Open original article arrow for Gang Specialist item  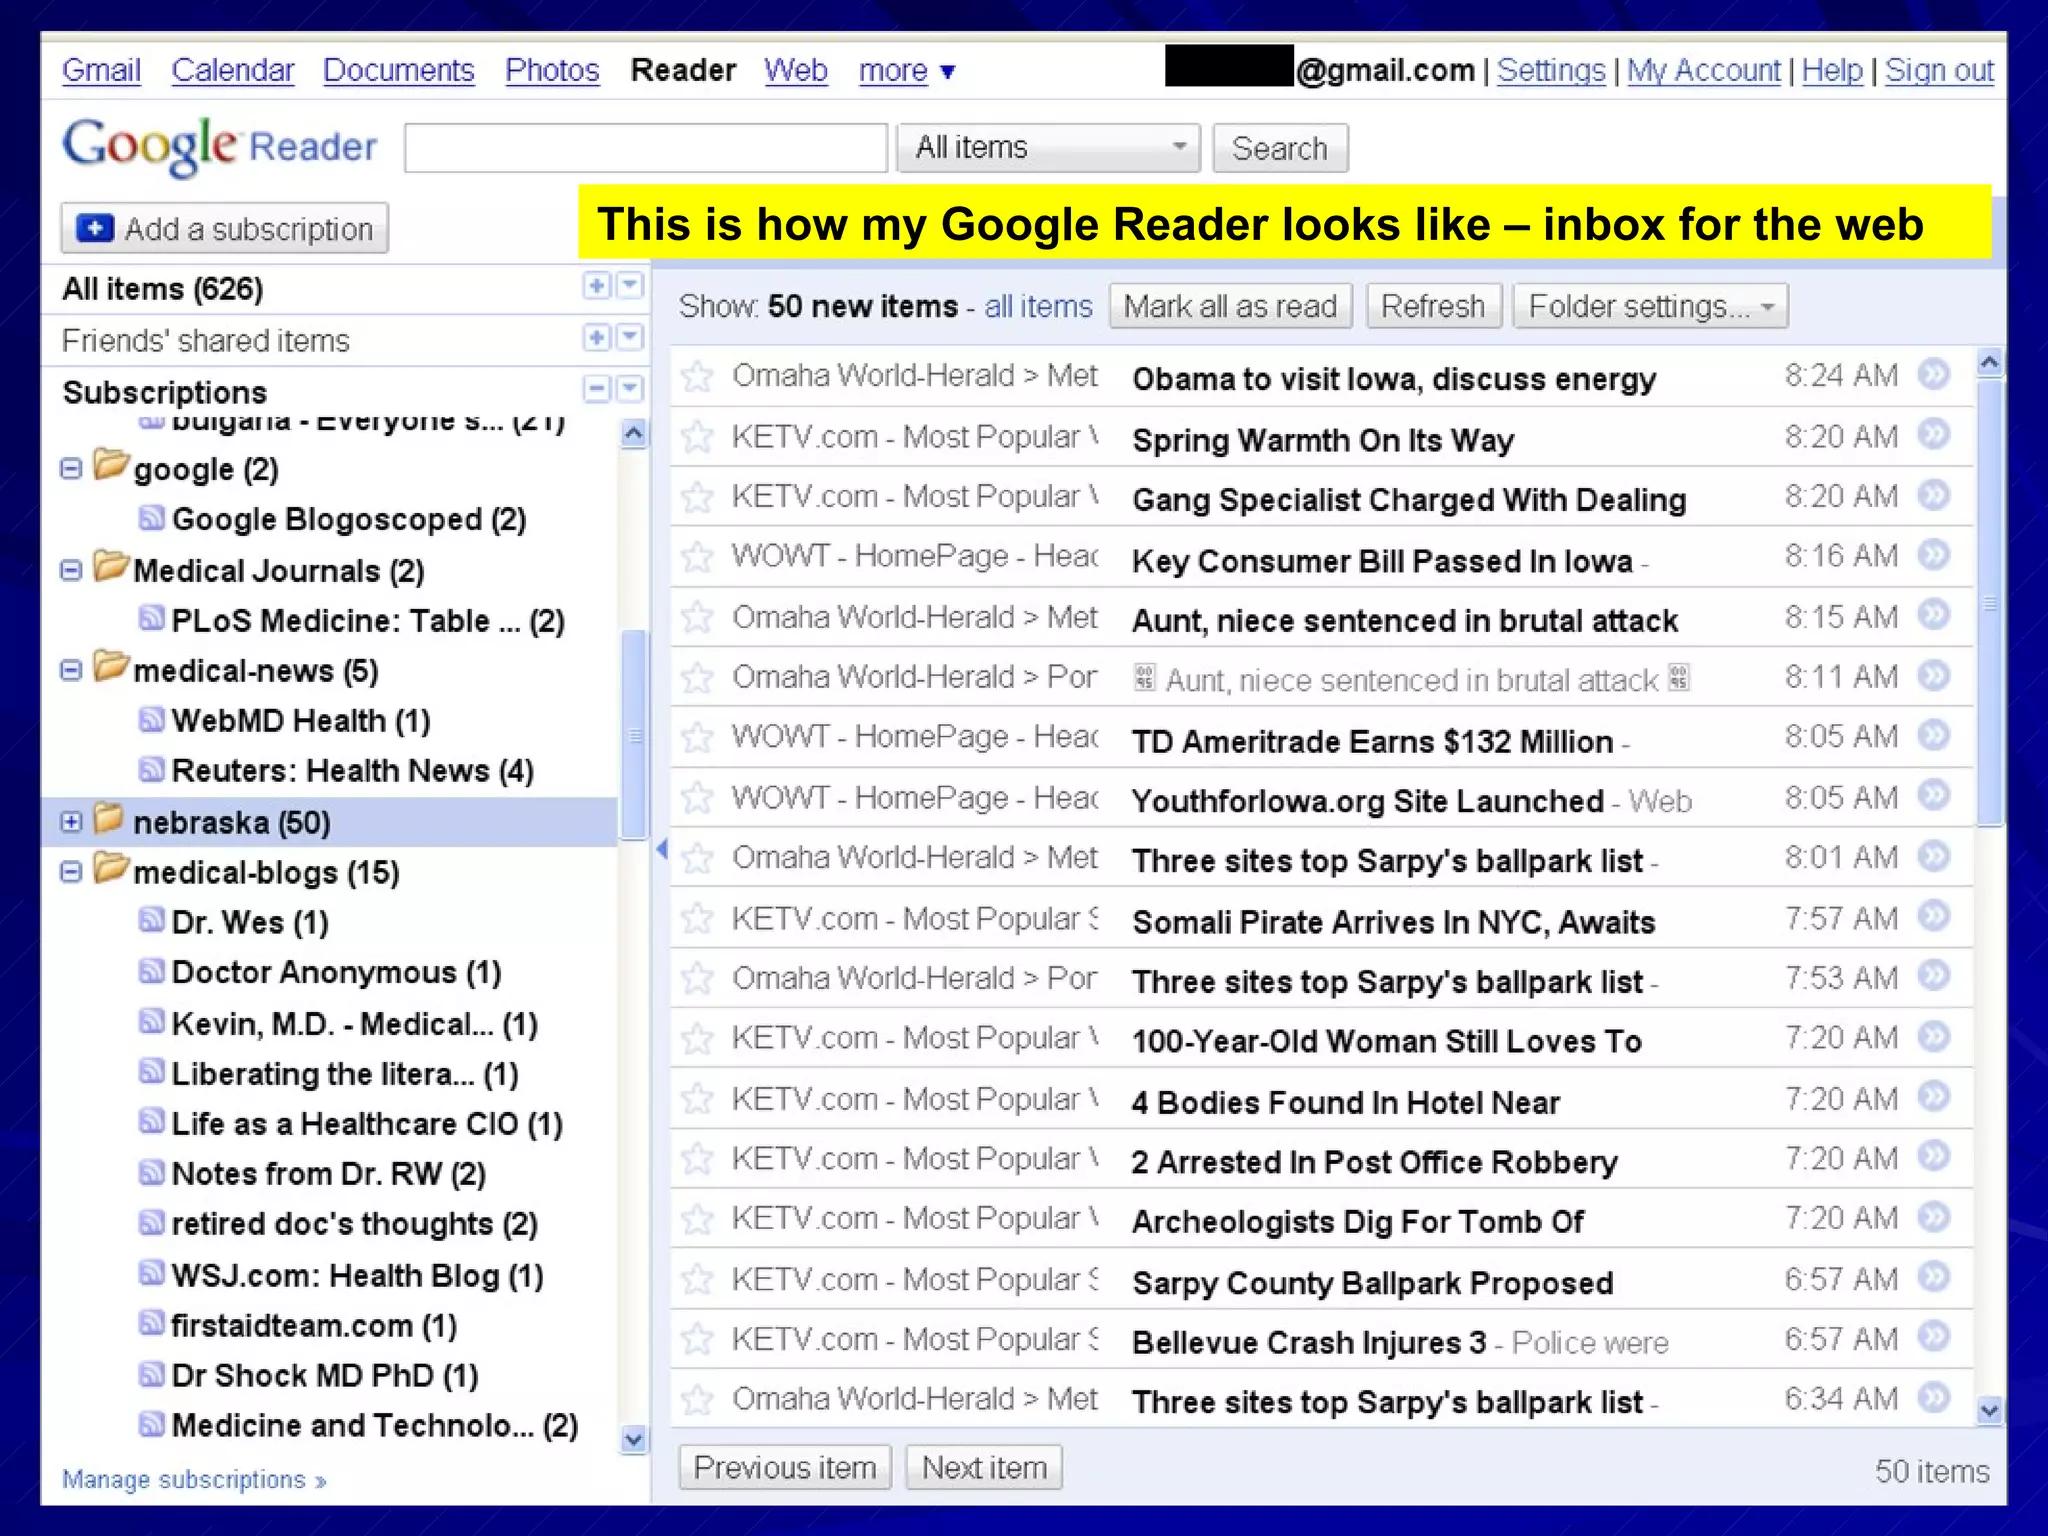pos(1934,495)
